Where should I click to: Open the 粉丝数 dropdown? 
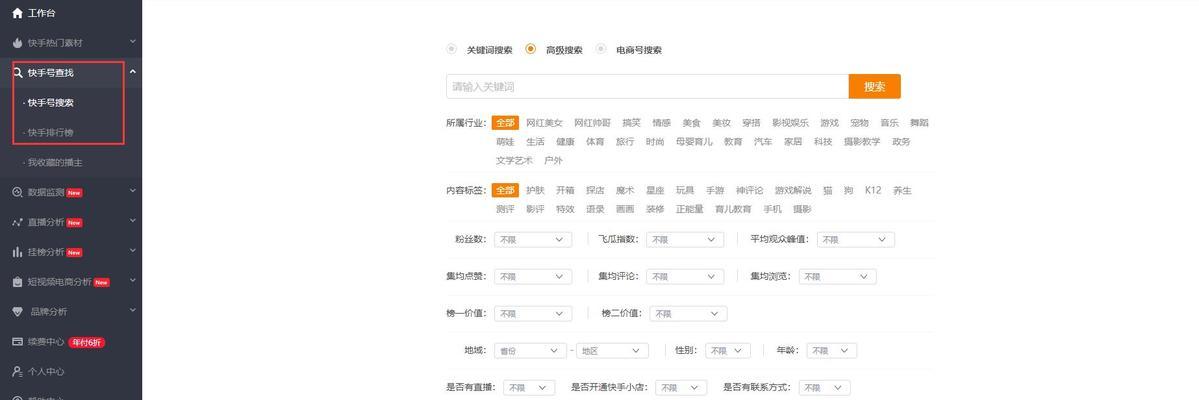(533, 239)
